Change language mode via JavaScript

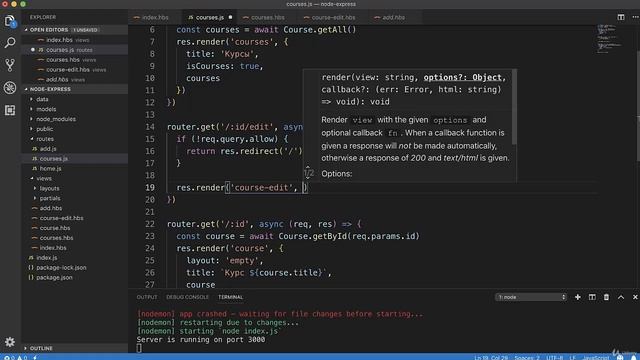pos(596,358)
